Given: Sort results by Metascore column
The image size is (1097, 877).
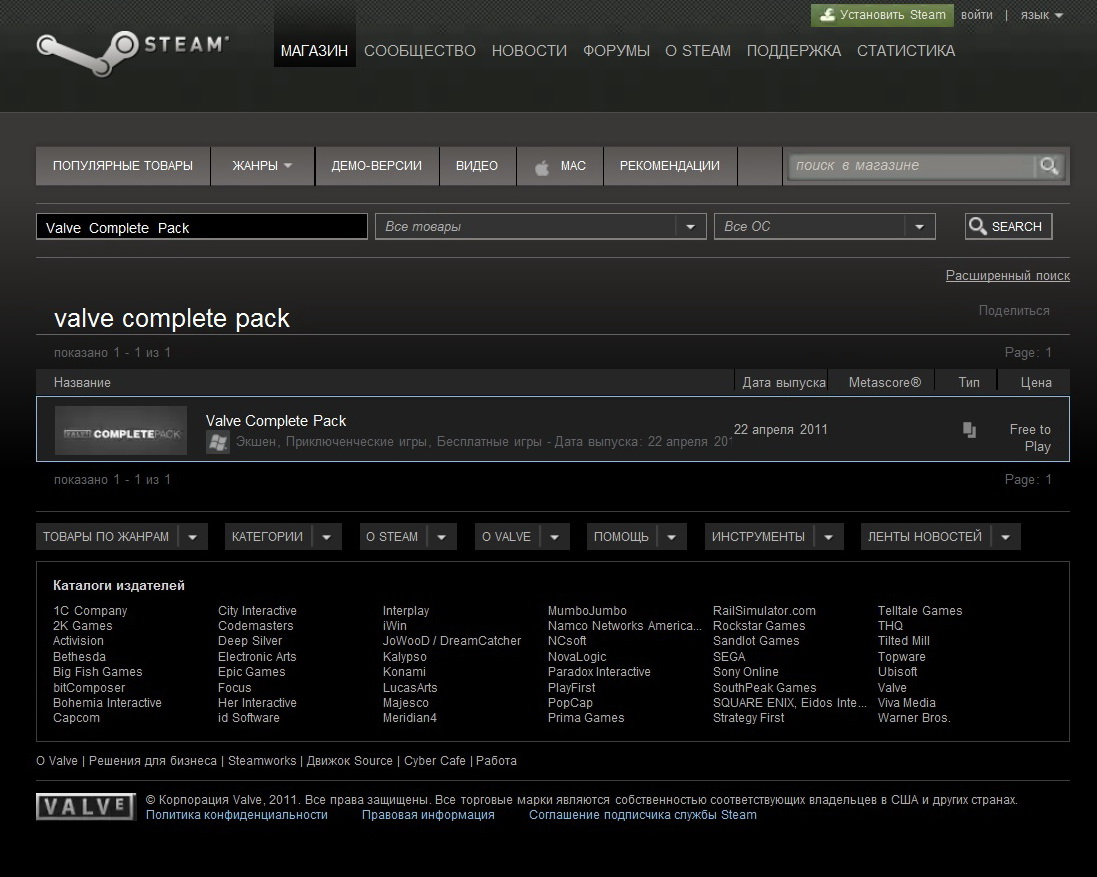Looking at the screenshot, I should tap(885, 383).
